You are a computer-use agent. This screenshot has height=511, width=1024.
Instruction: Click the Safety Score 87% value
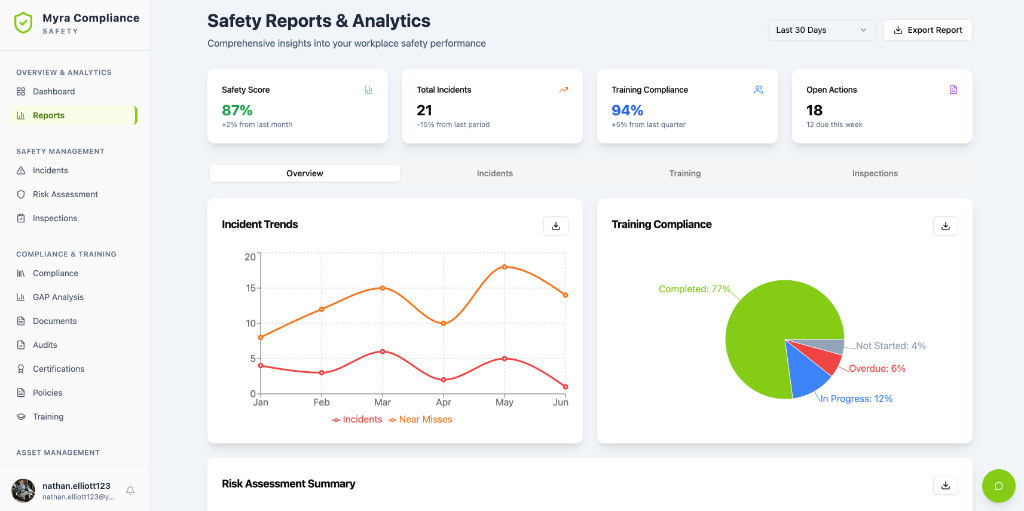tap(237, 110)
